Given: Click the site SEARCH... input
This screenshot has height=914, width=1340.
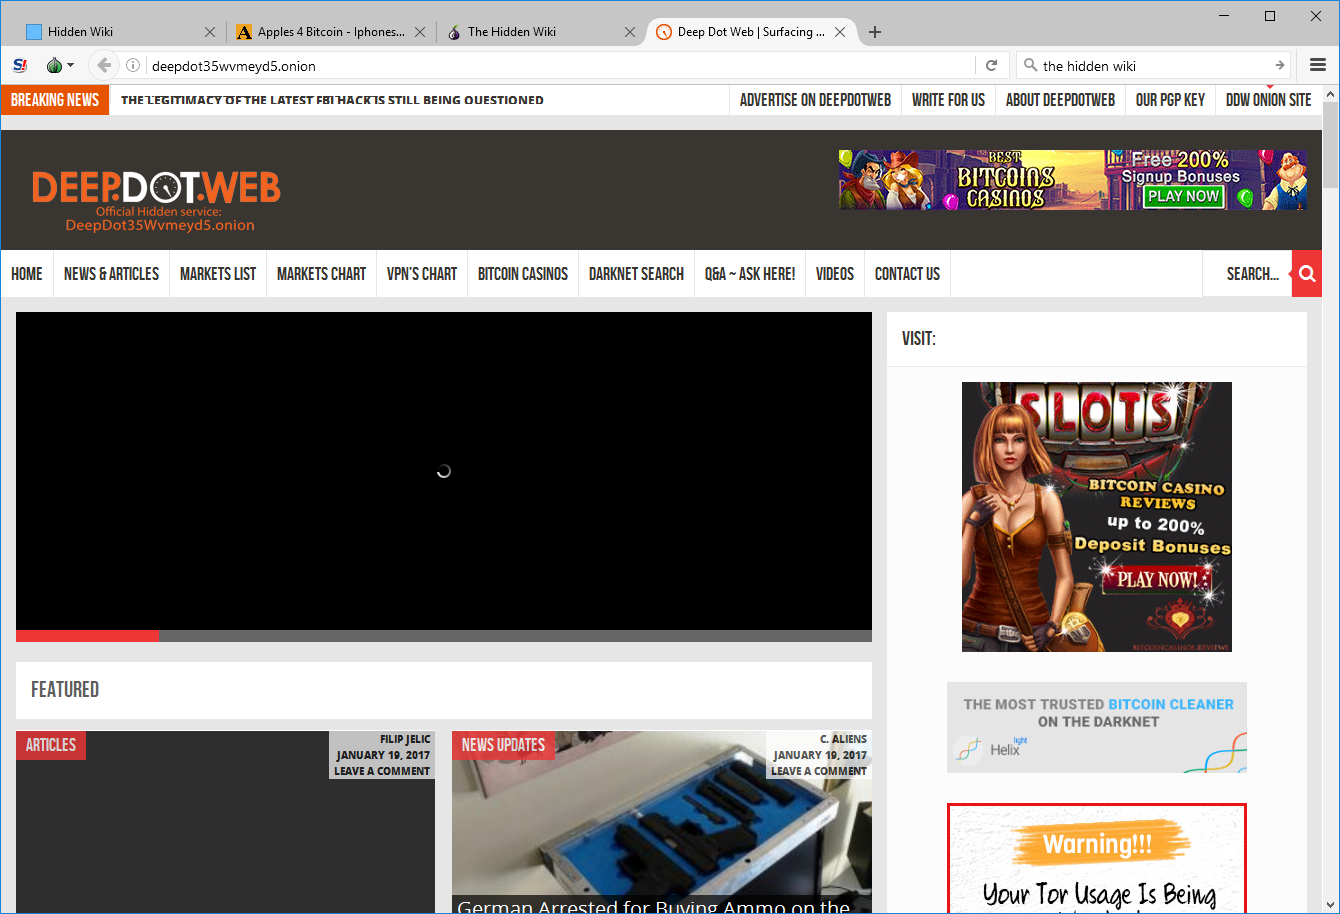Looking at the screenshot, I should pyautogui.click(x=1248, y=274).
